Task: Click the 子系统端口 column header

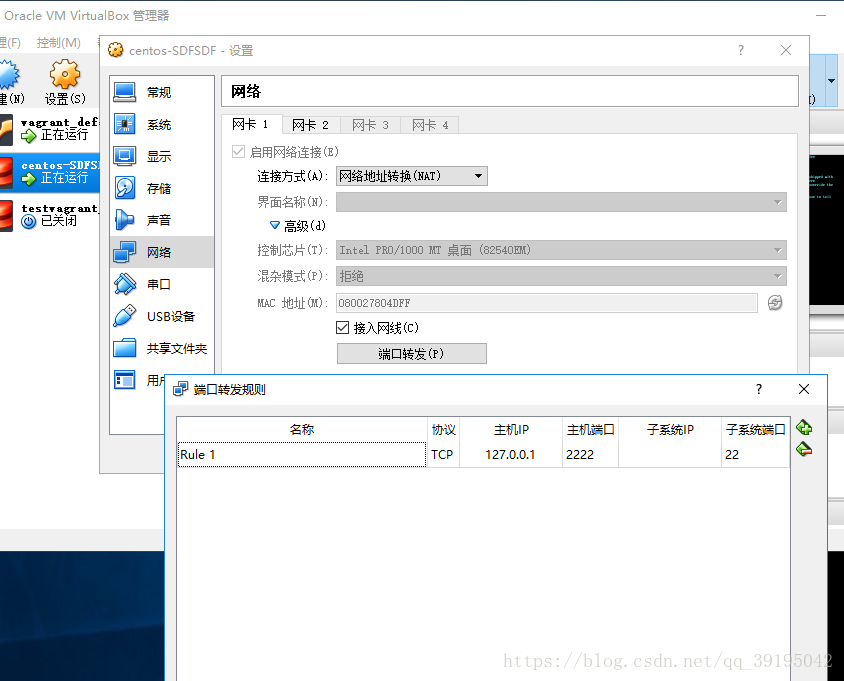Action: pos(755,430)
